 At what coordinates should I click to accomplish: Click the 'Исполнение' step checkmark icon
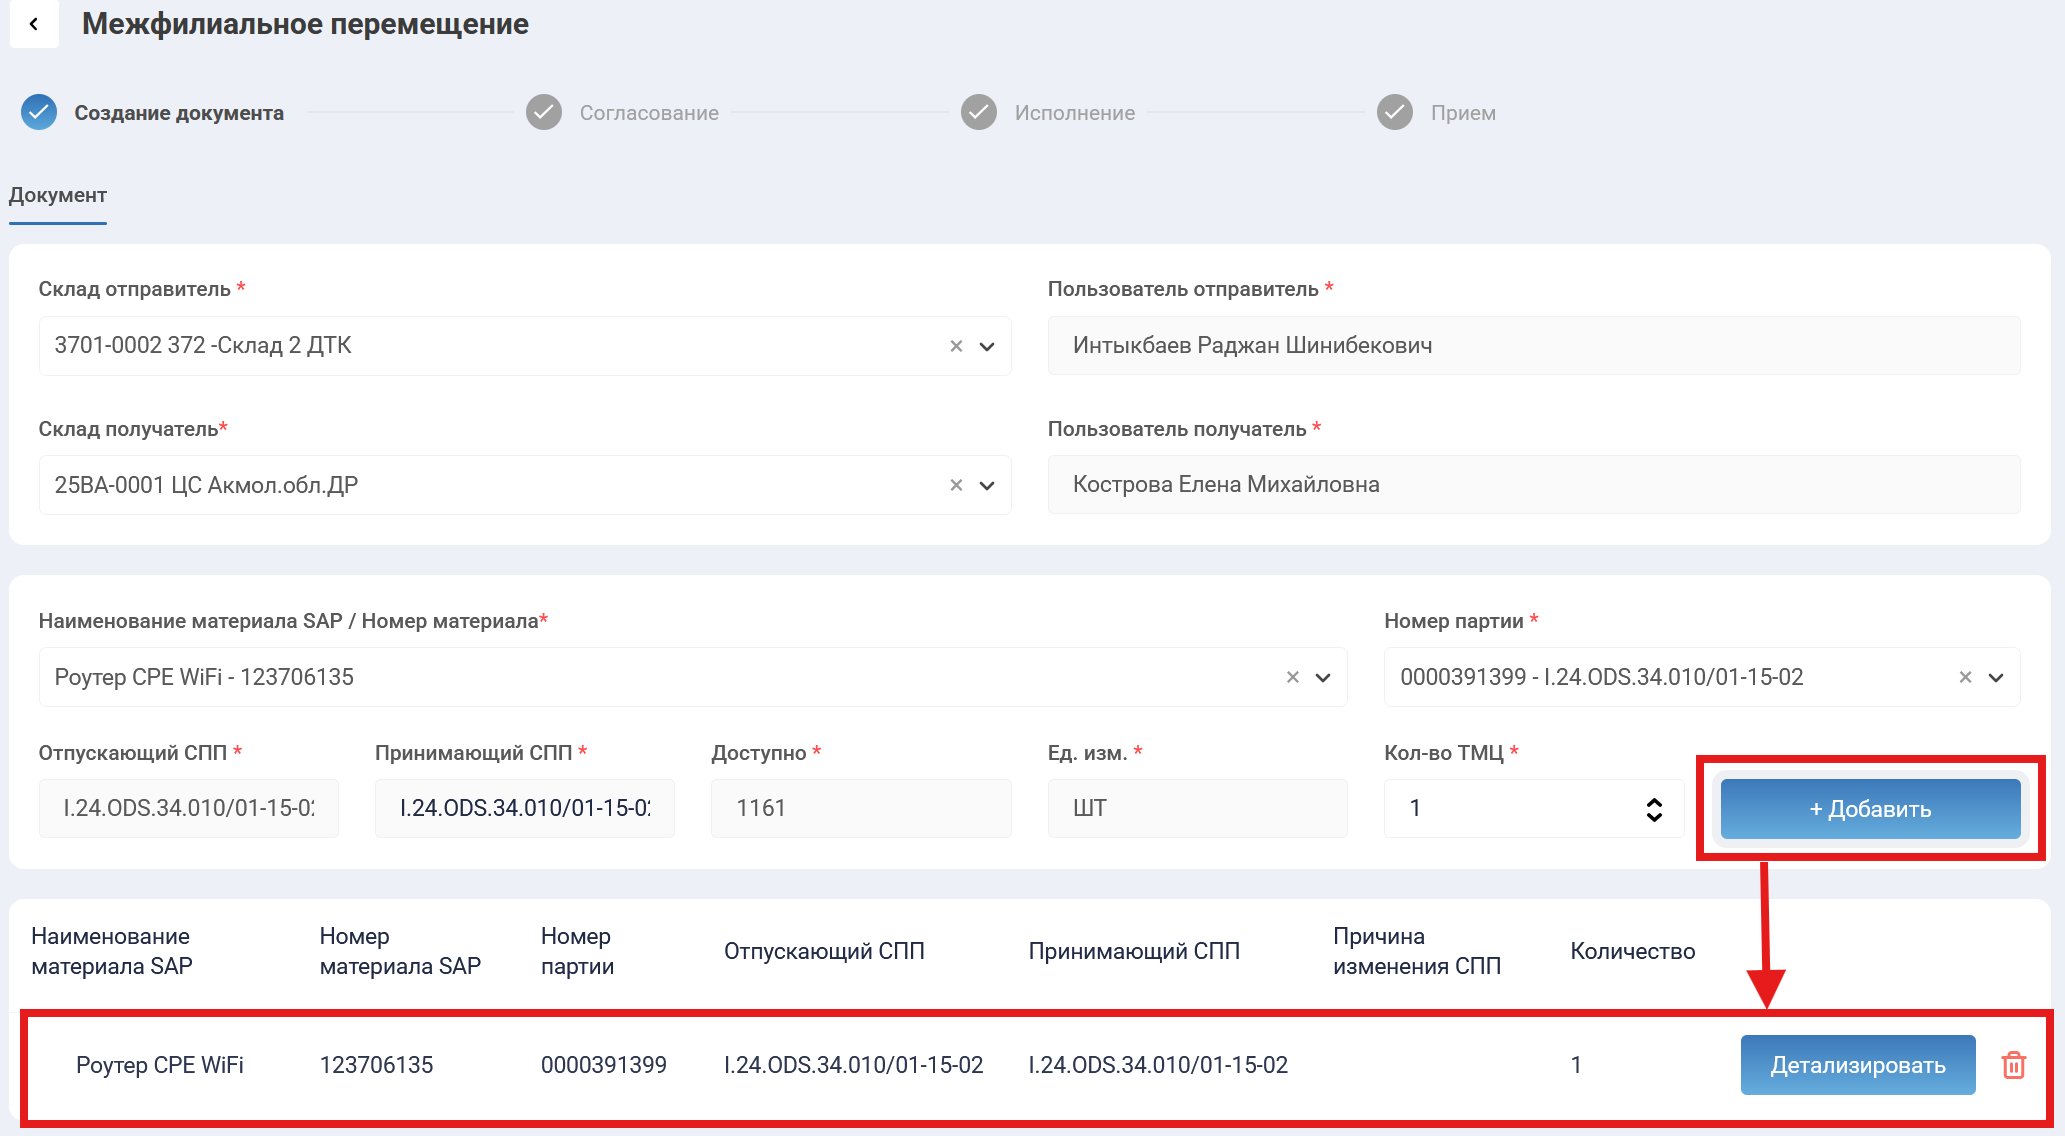click(x=979, y=112)
